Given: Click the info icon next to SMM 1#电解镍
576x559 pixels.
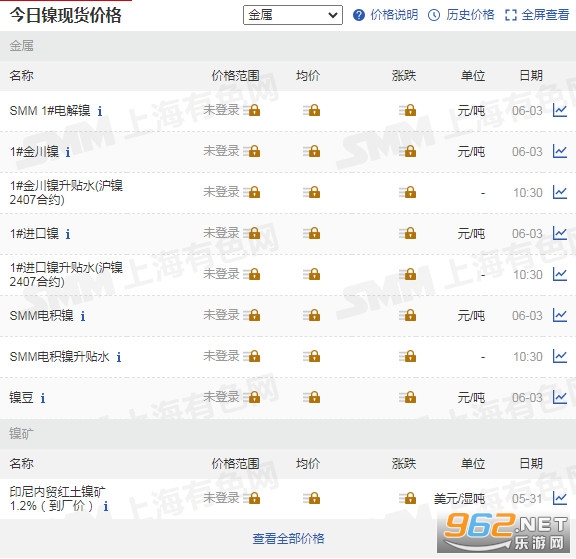Looking at the screenshot, I should pyautogui.click(x=100, y=111).
